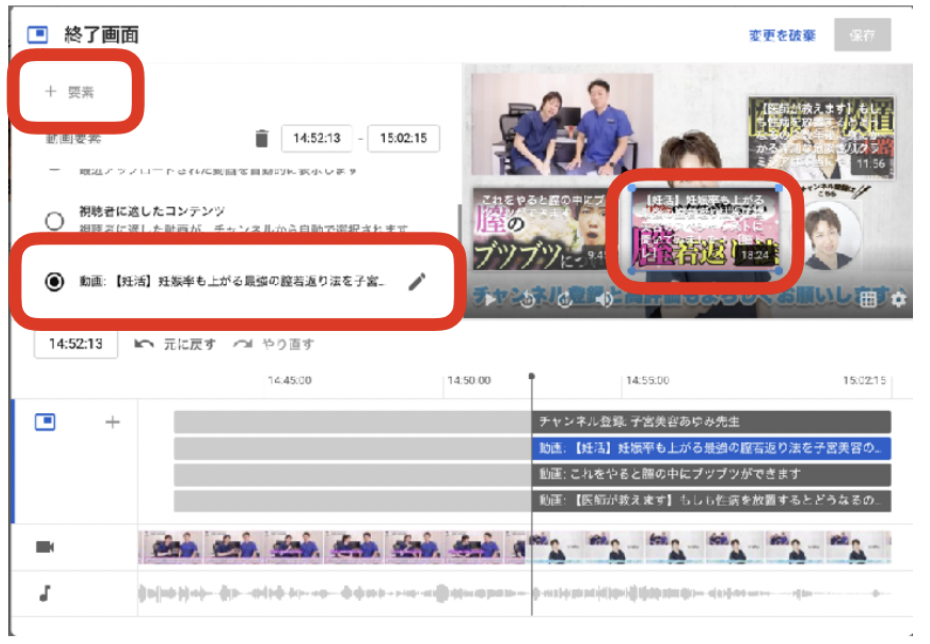Click '変更を破棄' to discard changes
Viewport: 930px width, 644px height.
click(x=782, y=35)
